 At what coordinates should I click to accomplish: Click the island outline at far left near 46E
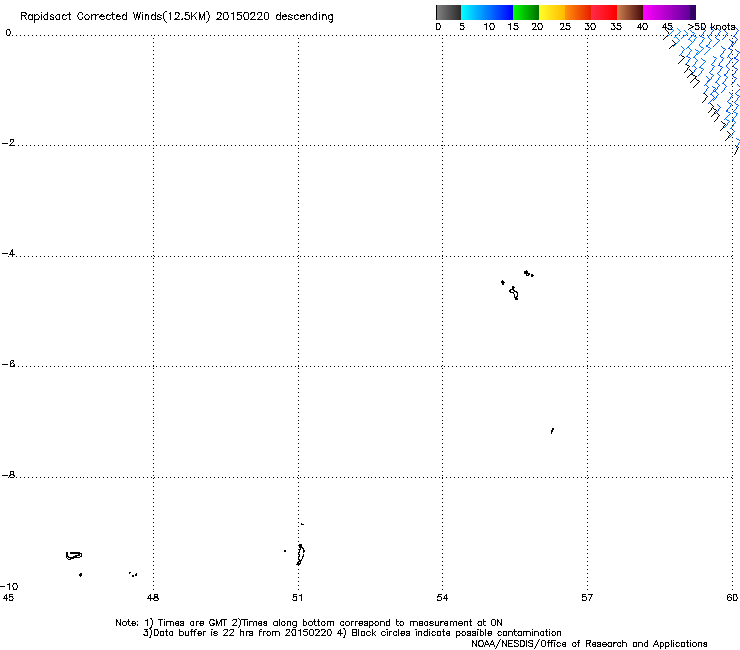[x=74, y=556]
